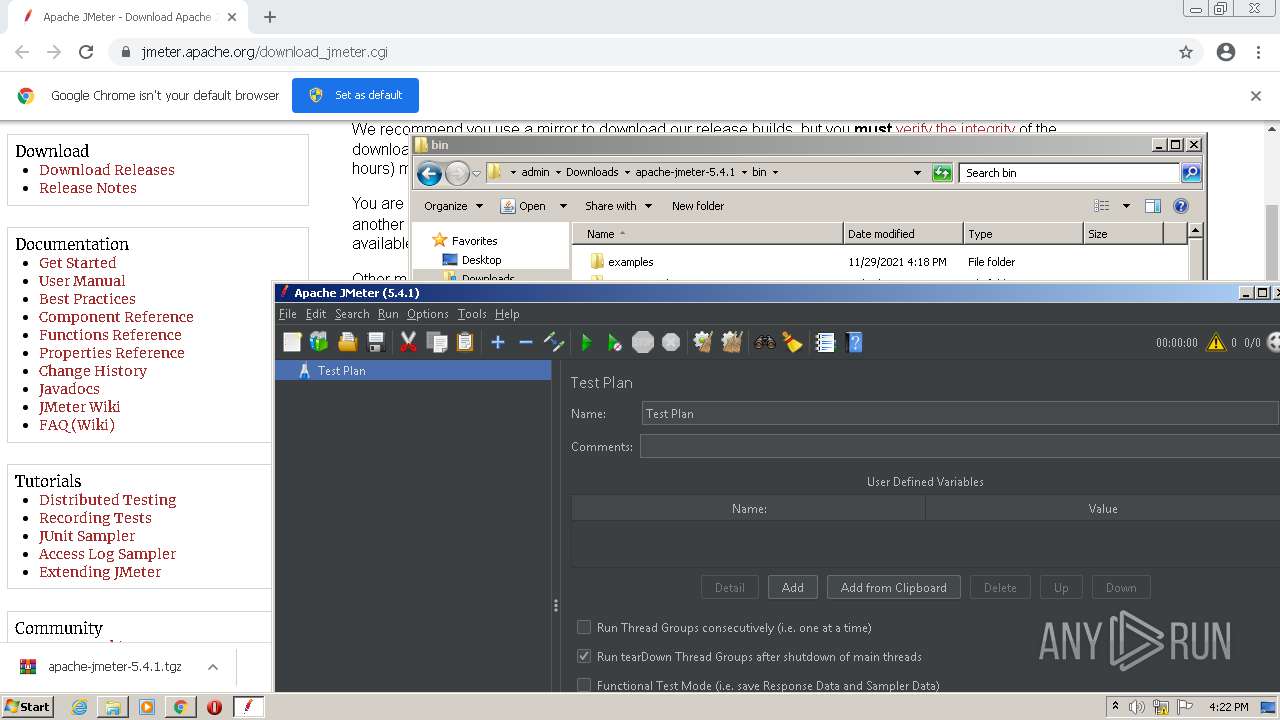
Task: Open the Distributed Testing tutorial link
Action: [x=108, y=500]
